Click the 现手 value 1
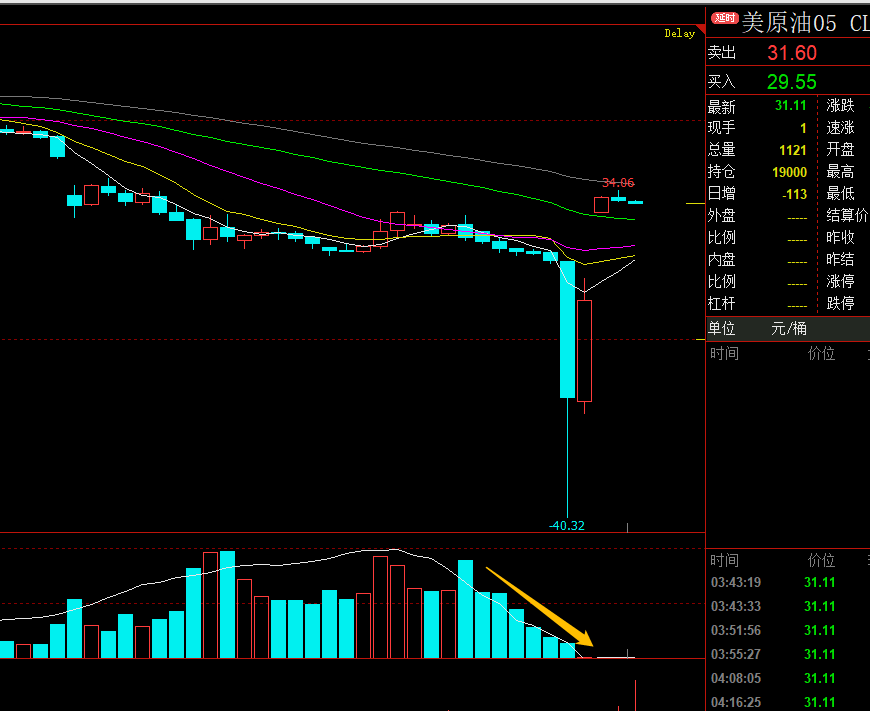Viewport: 870px width, 711px height. coord(803,128)
